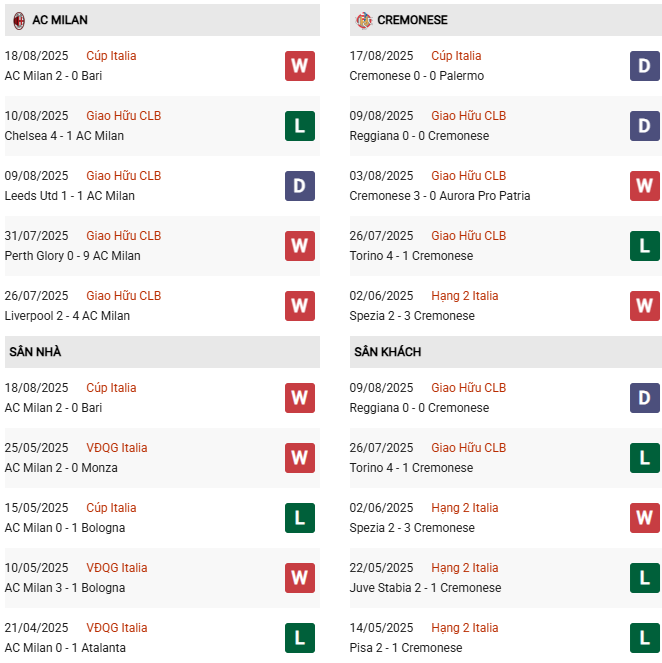The image size is (662, 663).
Task: Click VĐQG Italia link on 25/05/2025 row
Action: (x=116, y=448)
